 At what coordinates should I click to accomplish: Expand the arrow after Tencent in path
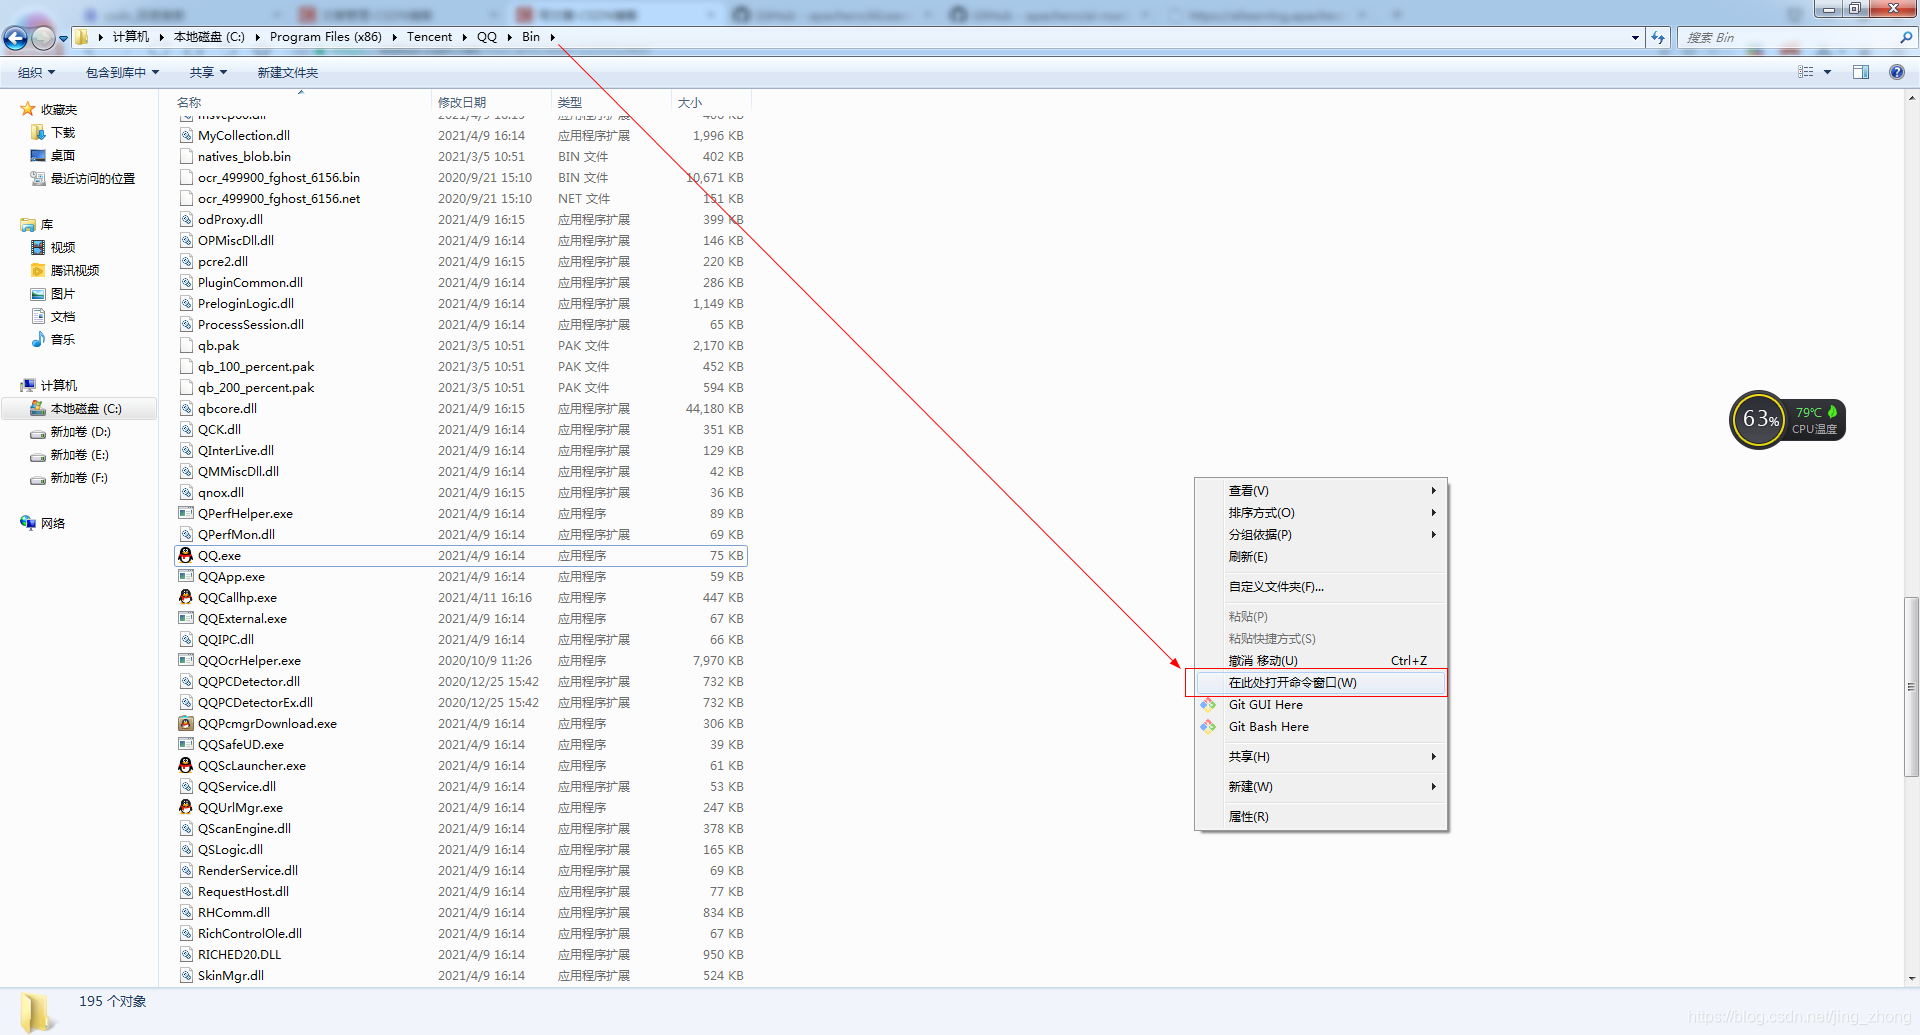click(464, 37)
